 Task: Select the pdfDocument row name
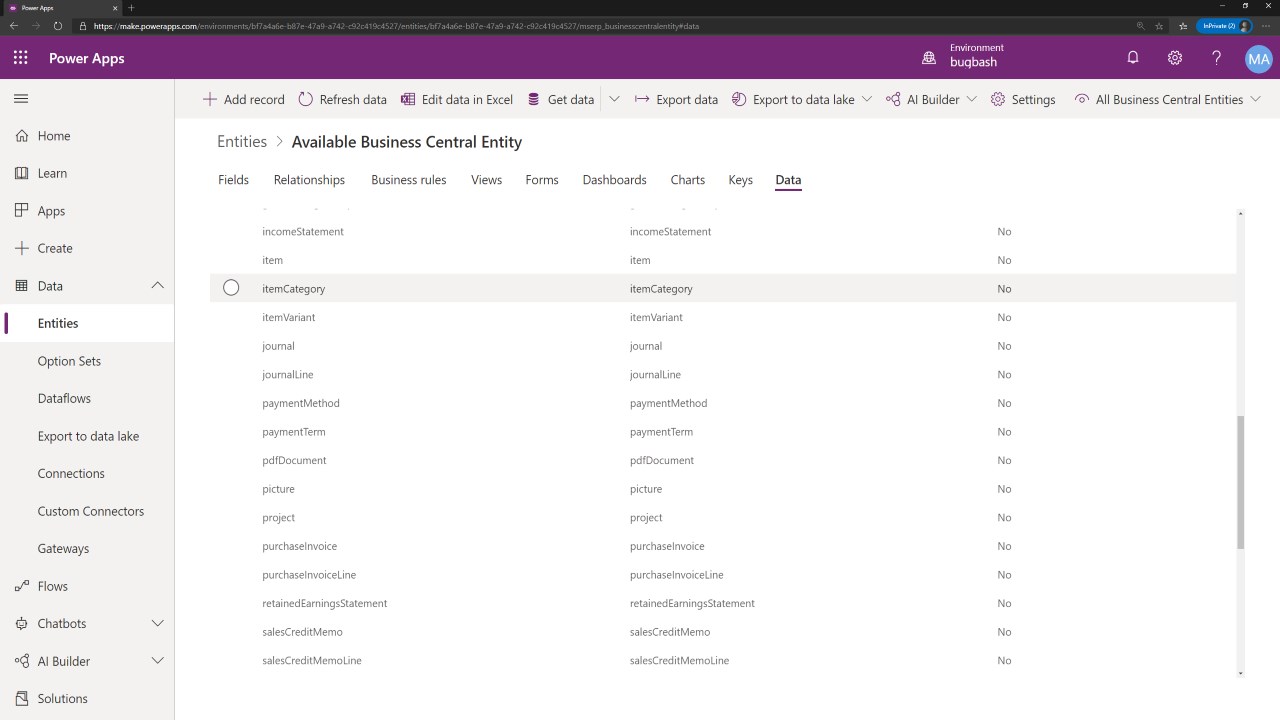pyautogui.click(x=294, y=460)
